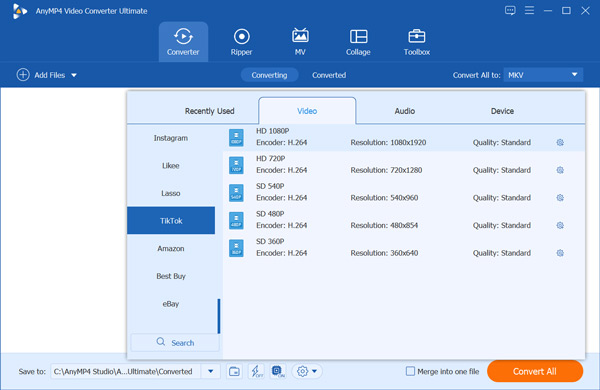Switch to the Device tab
The height and width of the screenshot is (390, 600).
coord(502,111)
